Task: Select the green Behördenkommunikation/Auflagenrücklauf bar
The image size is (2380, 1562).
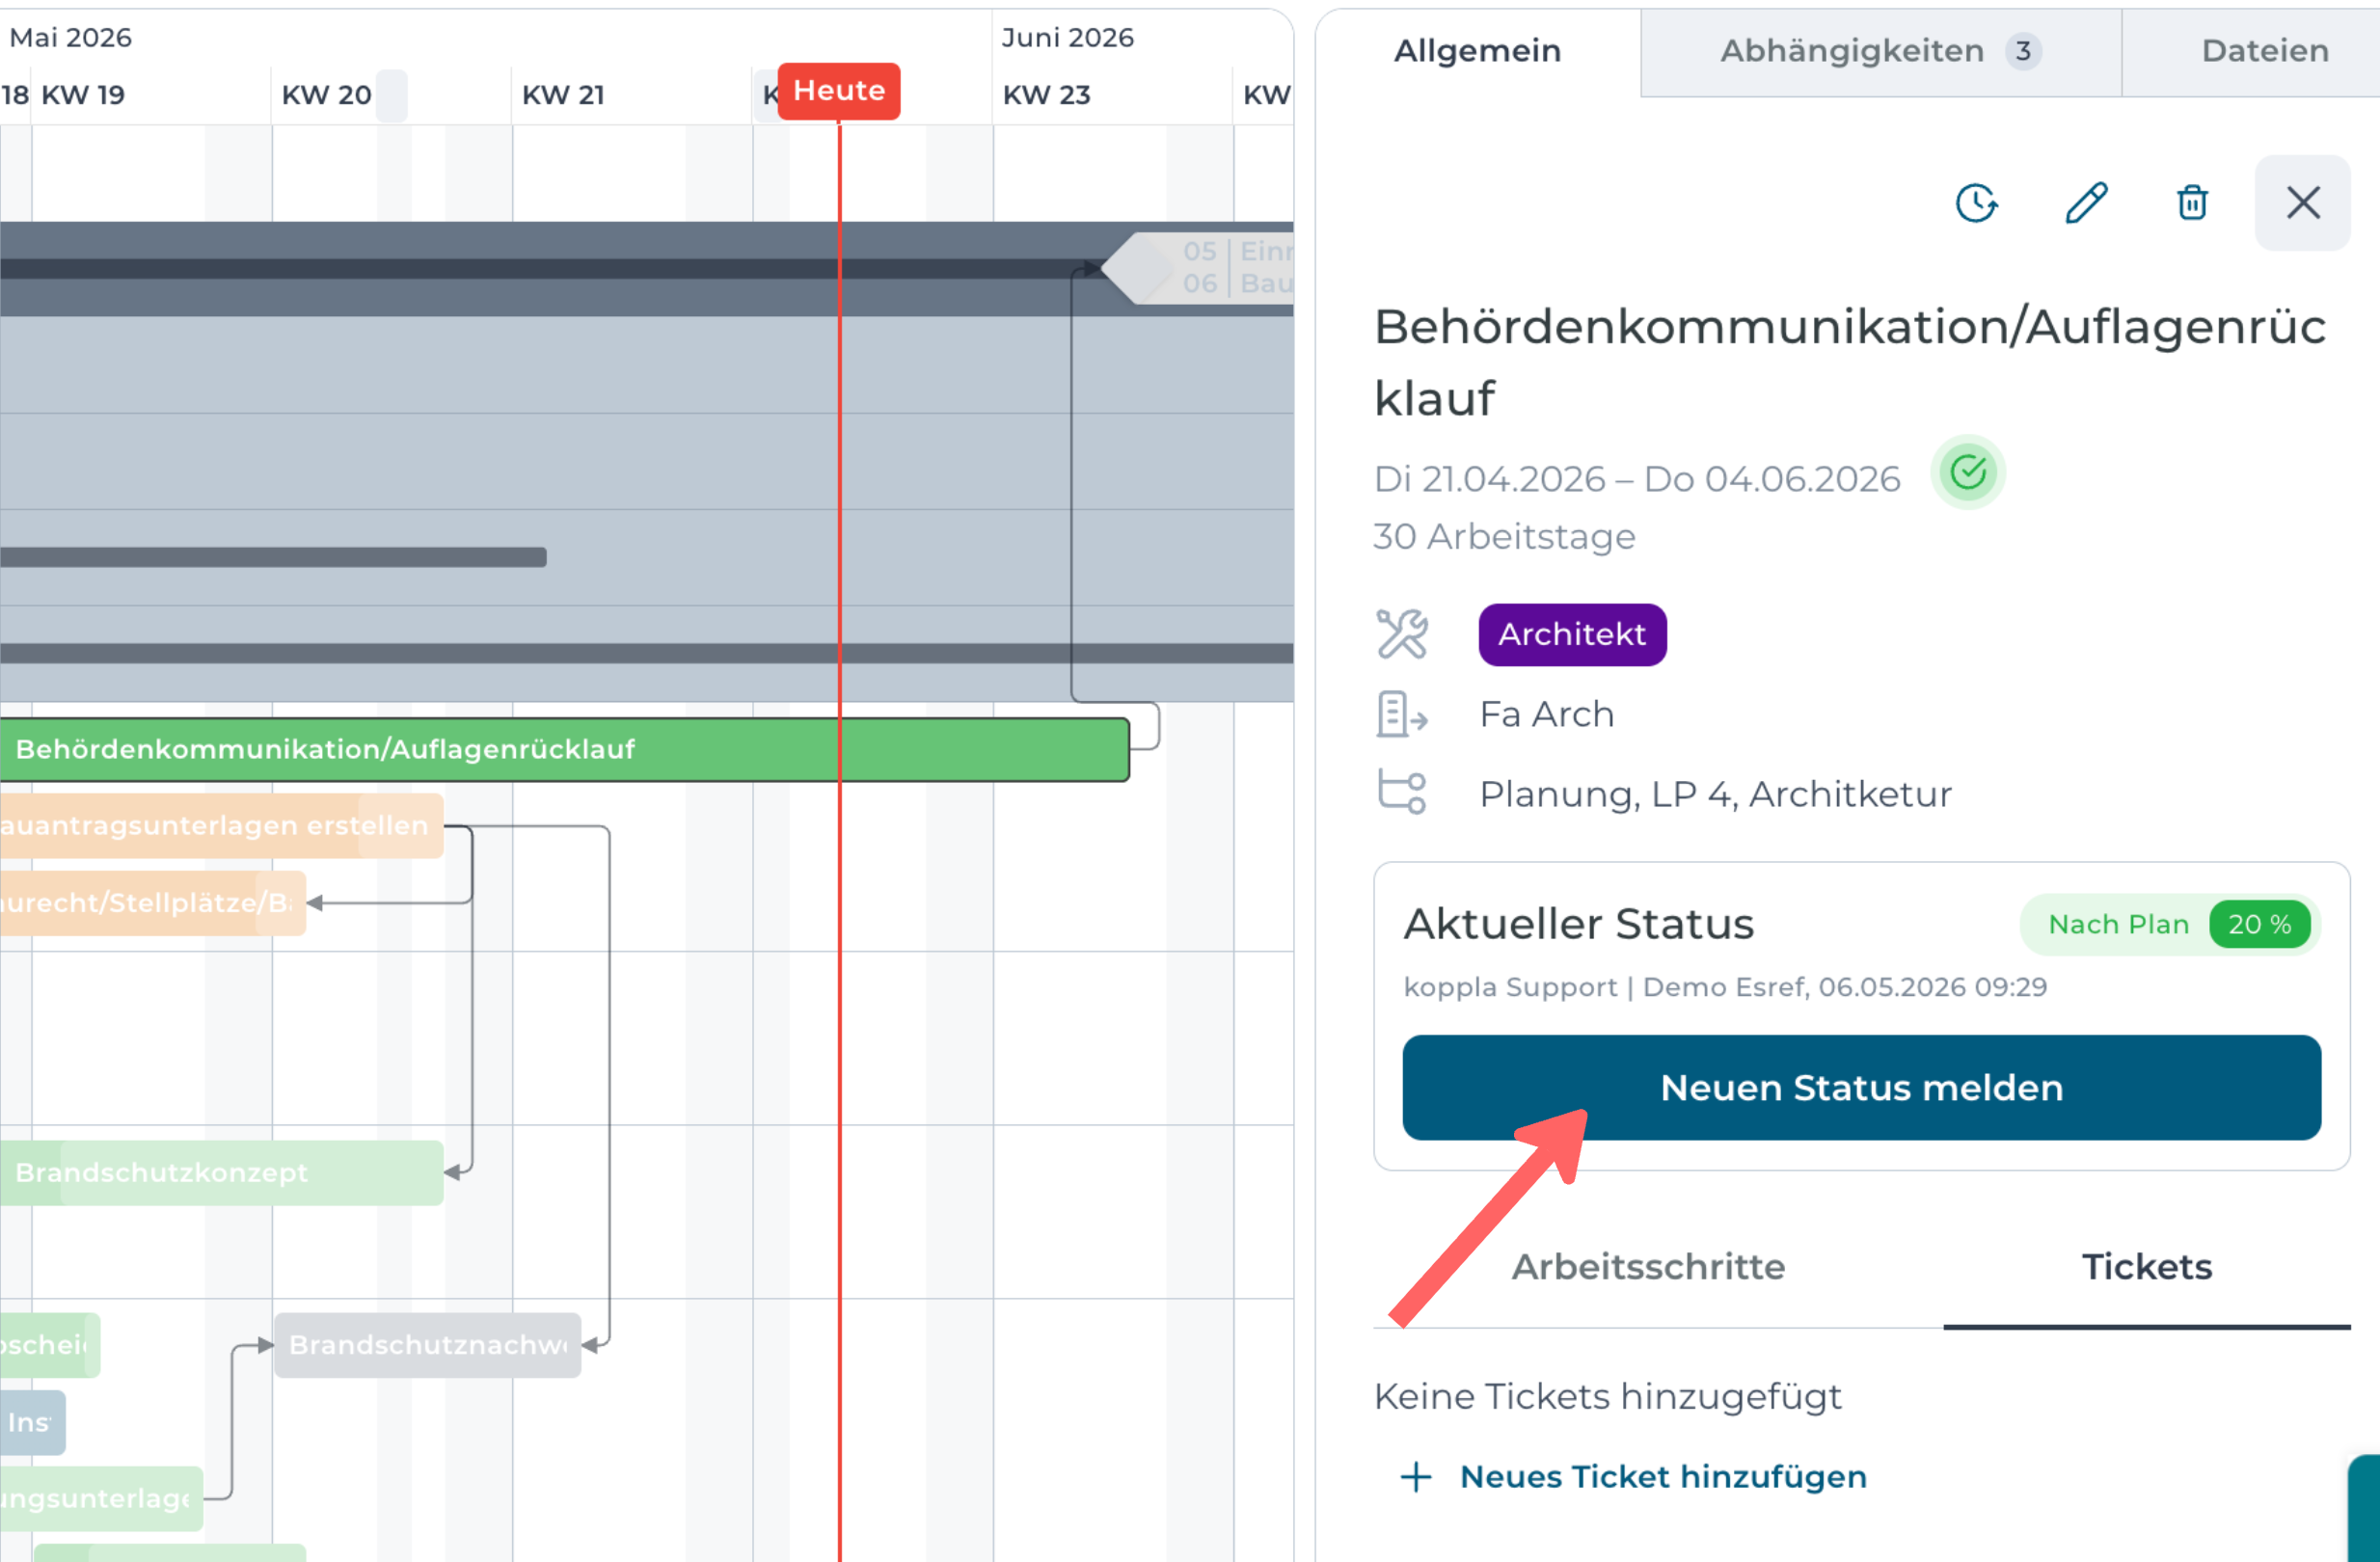Action: (x=564, y=749)
